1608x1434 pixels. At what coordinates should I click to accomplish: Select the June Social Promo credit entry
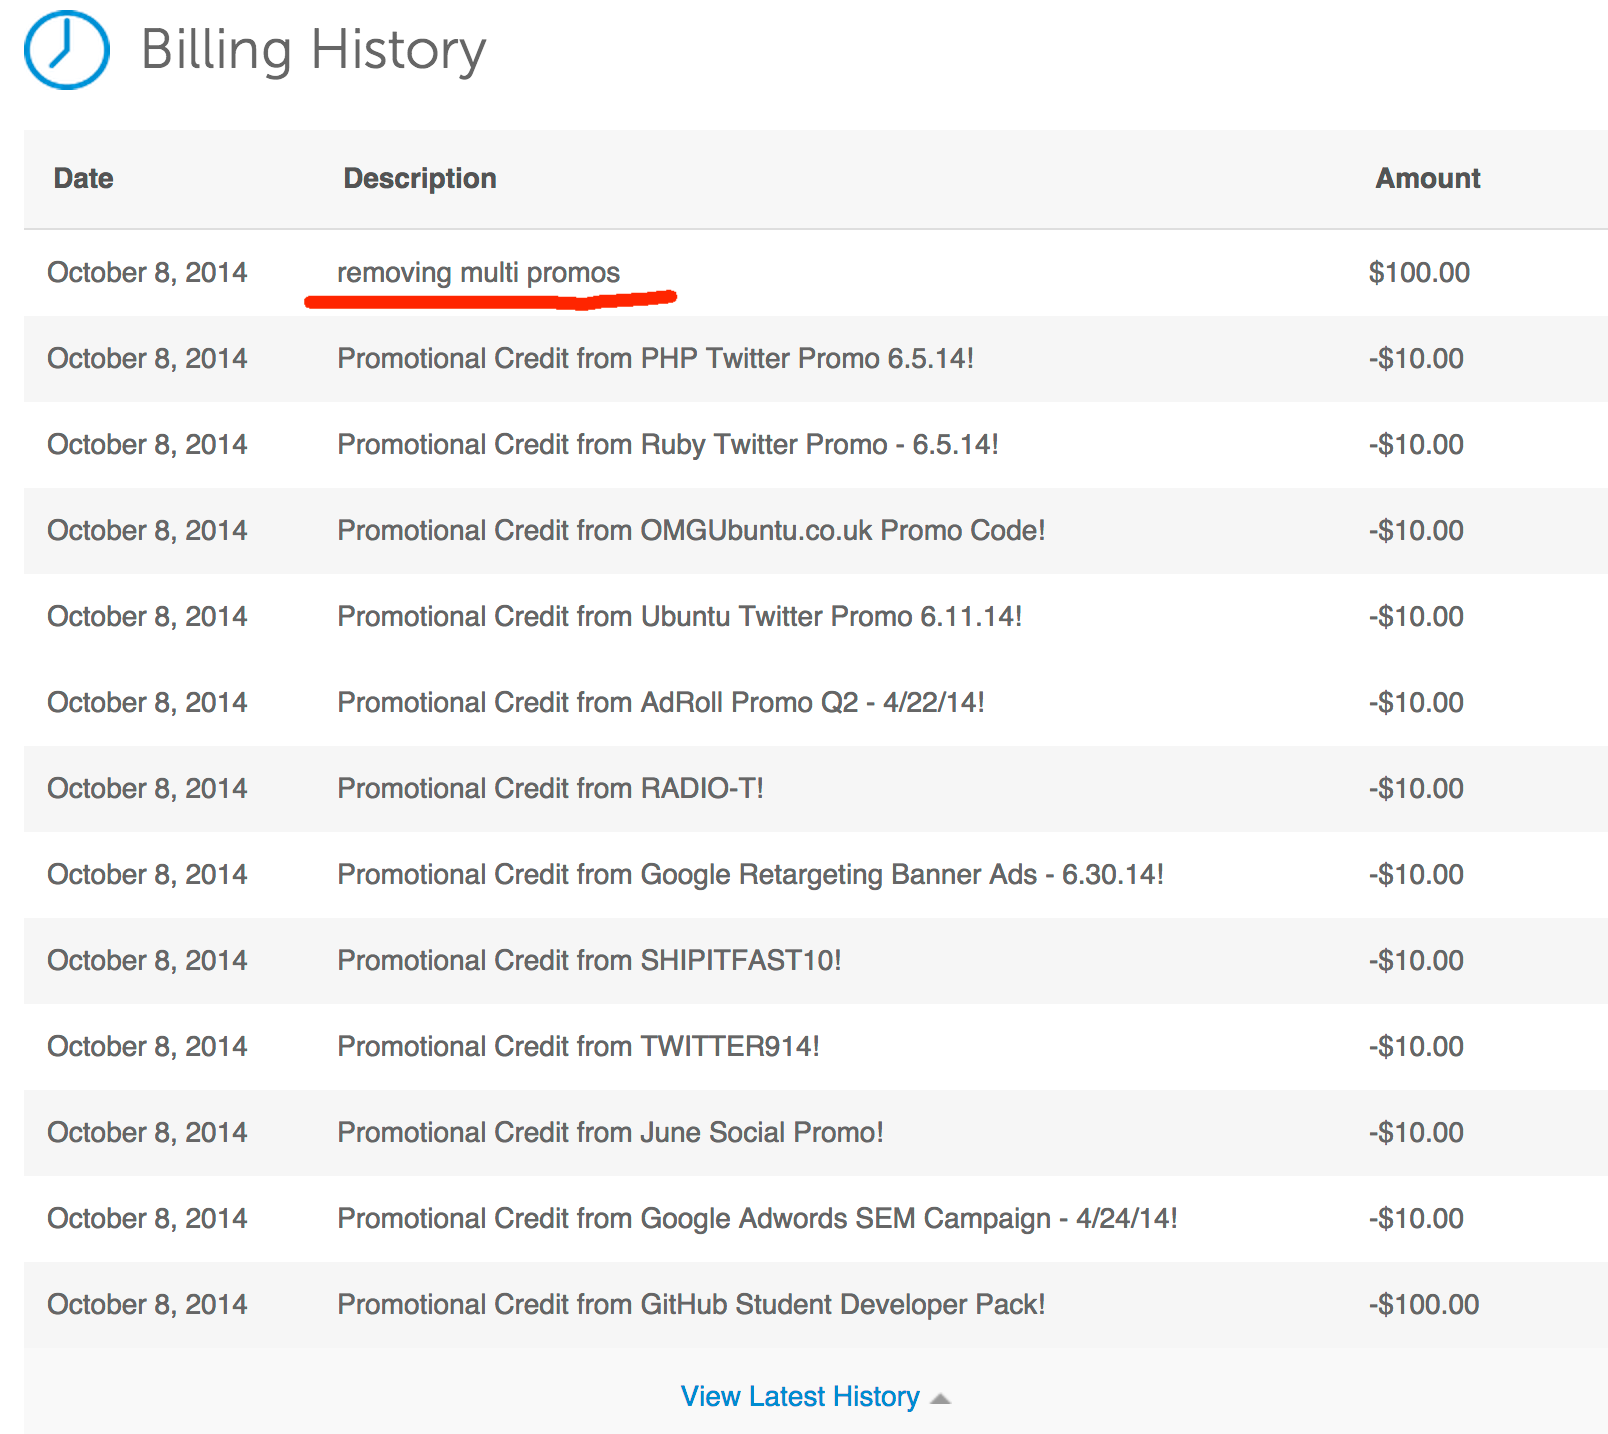coord(610,1132)
